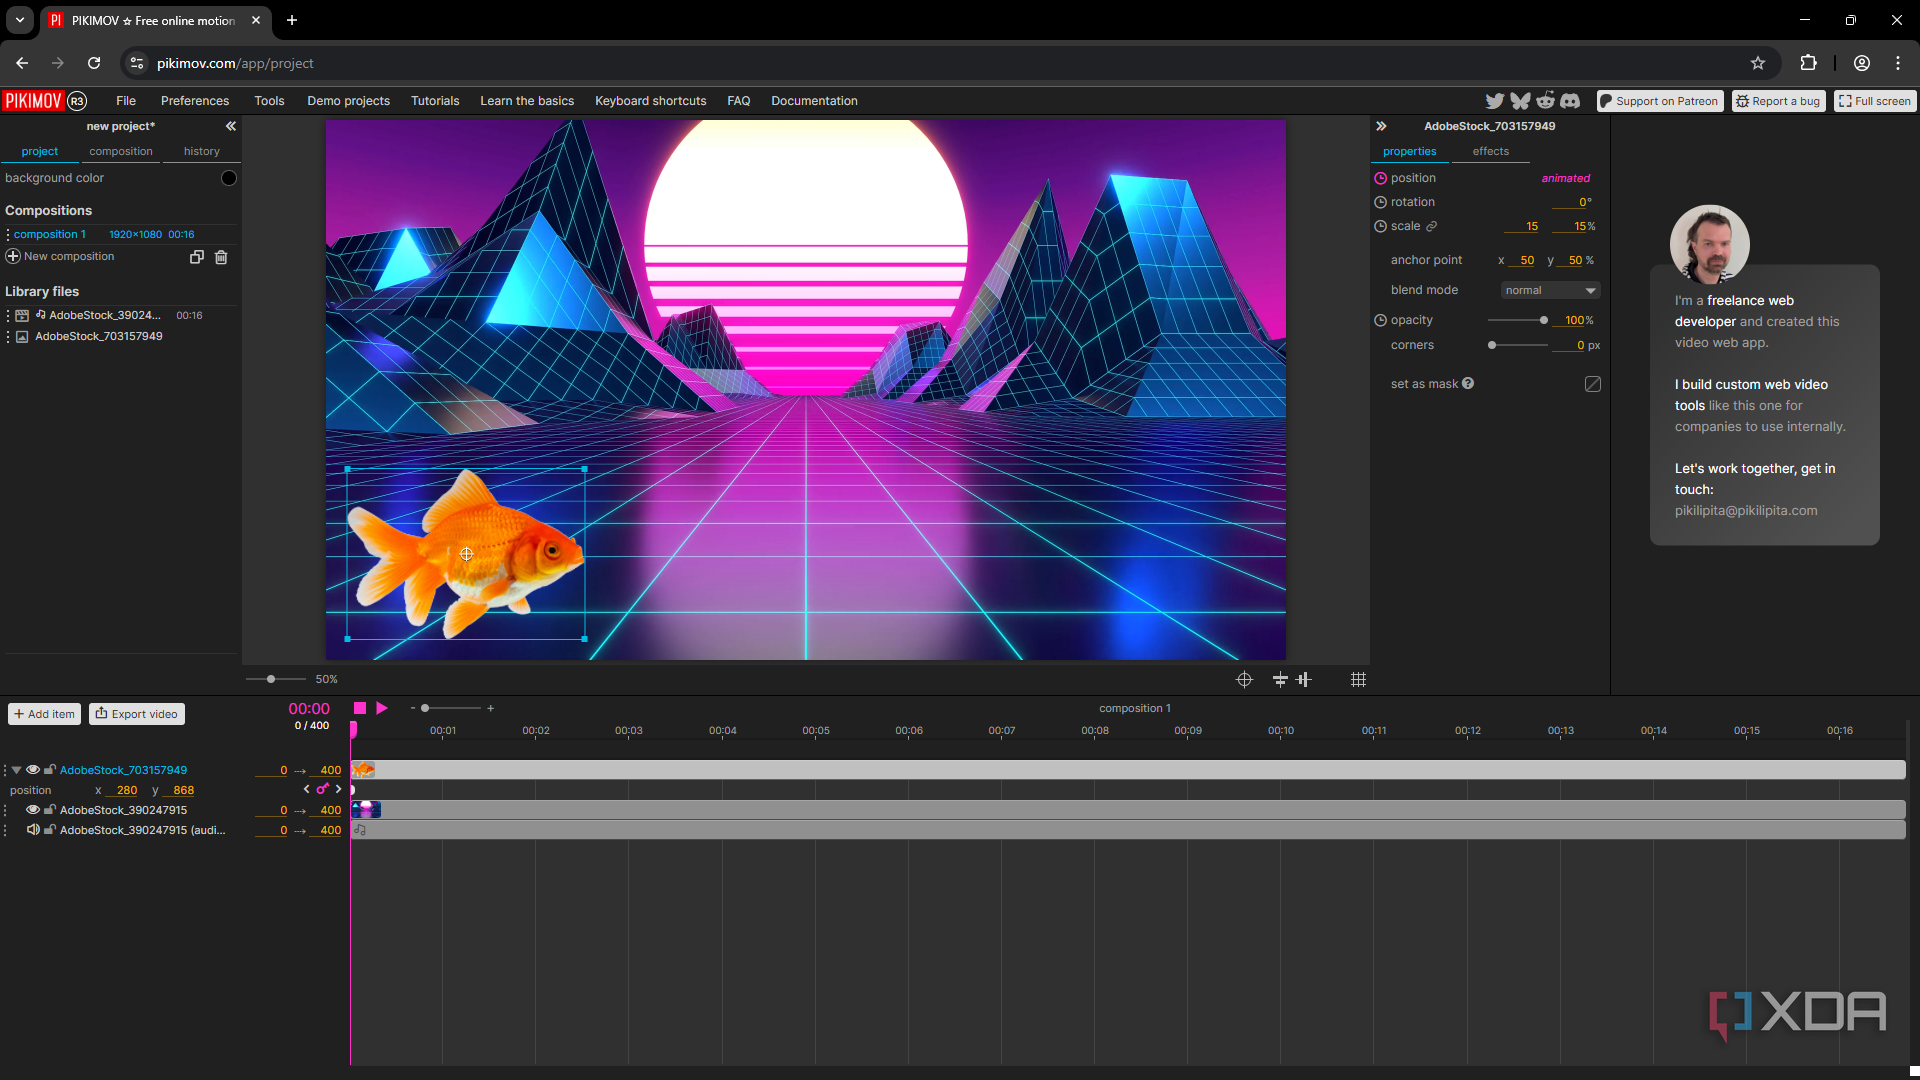Image resolution: width=1920 pixels, height=1080 pixels.
Task: Switch to the effects tab
Action: coord(1490,151)
